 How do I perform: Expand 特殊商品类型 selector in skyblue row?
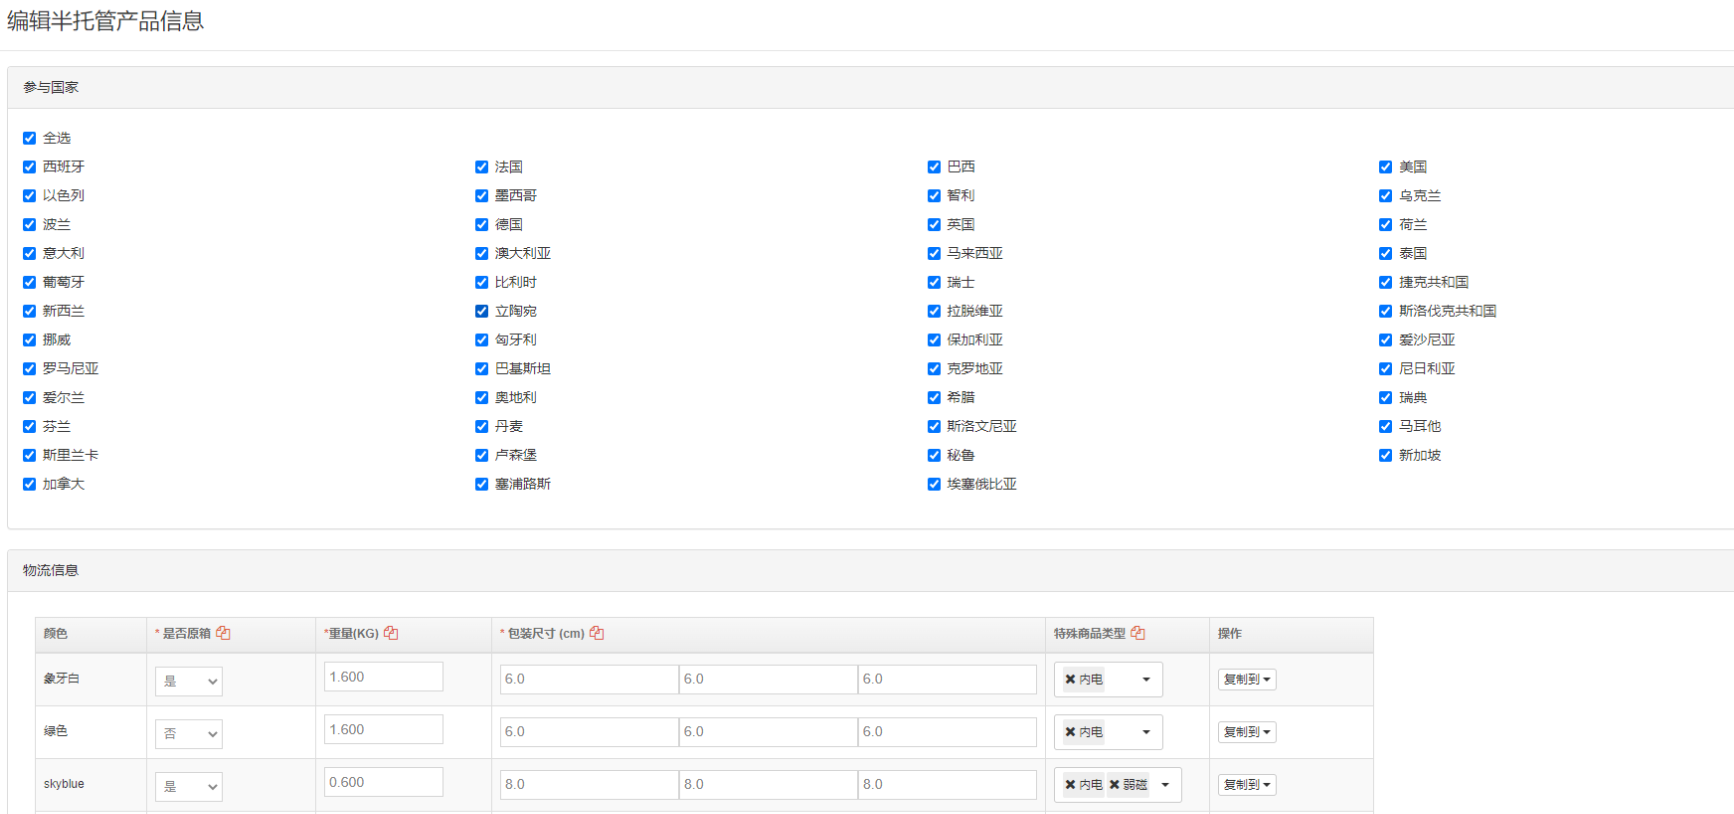click(1165, 785)
